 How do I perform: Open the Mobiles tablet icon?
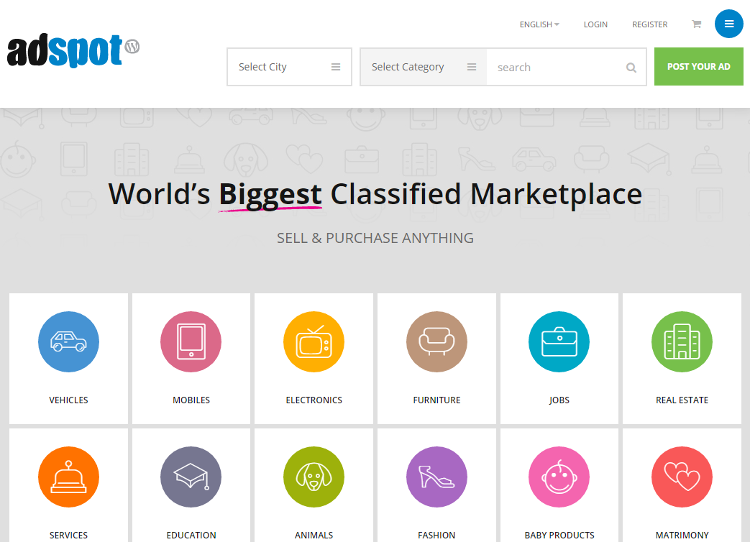click(191, 342)
